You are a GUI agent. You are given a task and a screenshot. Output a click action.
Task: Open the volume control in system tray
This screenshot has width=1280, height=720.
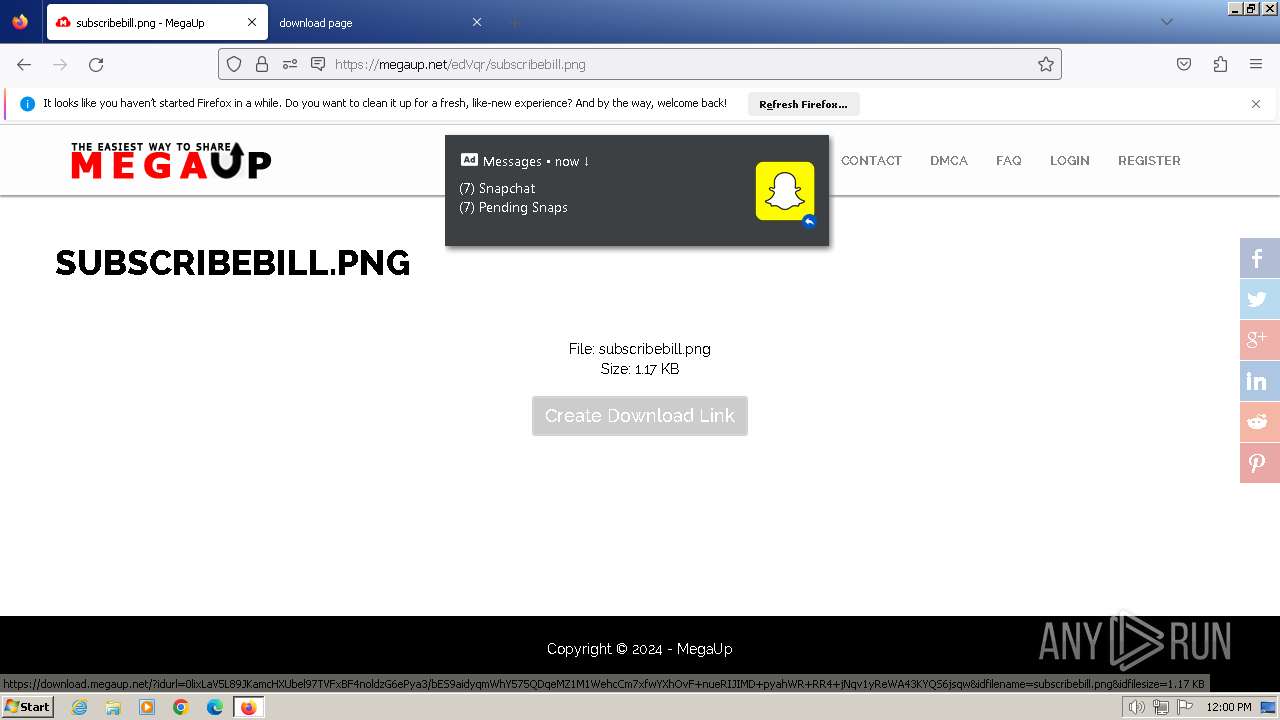(1136, 707)
